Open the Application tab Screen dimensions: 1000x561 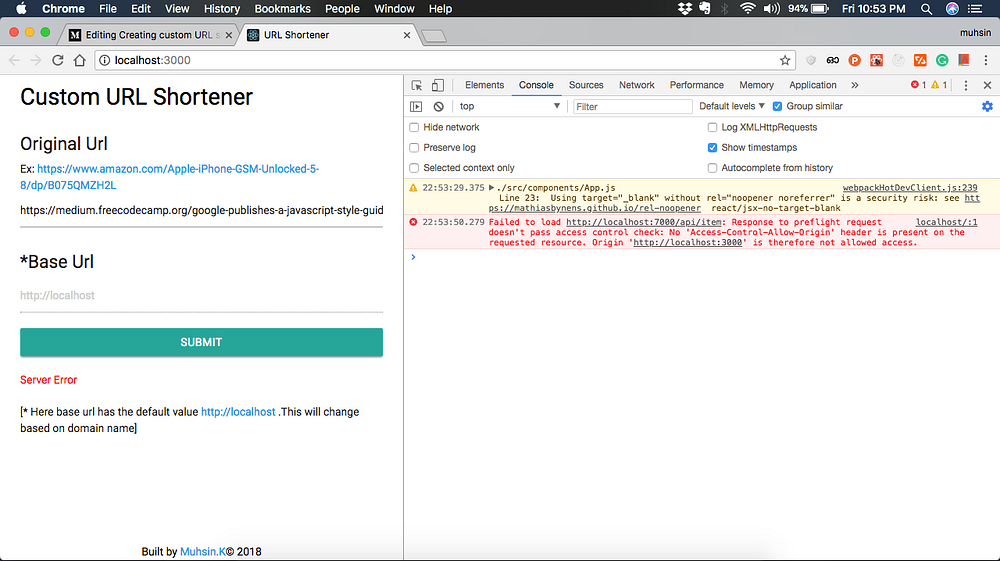coord(812,85)
